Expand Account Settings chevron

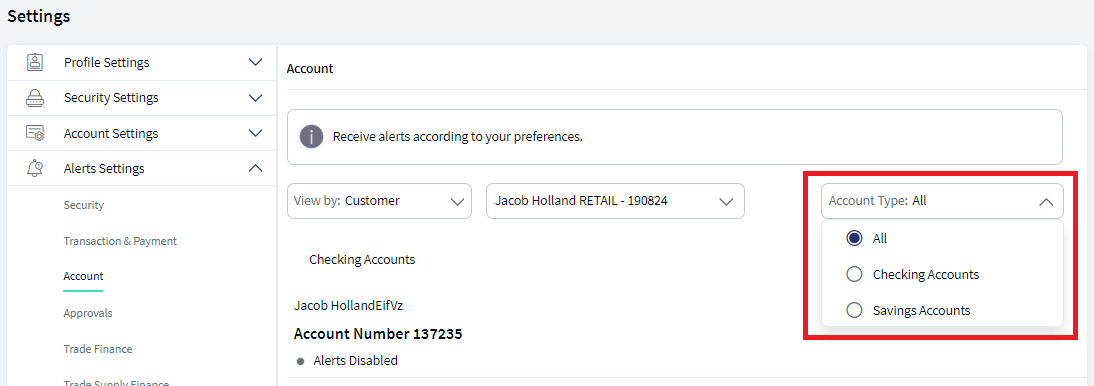pos(255,133)
